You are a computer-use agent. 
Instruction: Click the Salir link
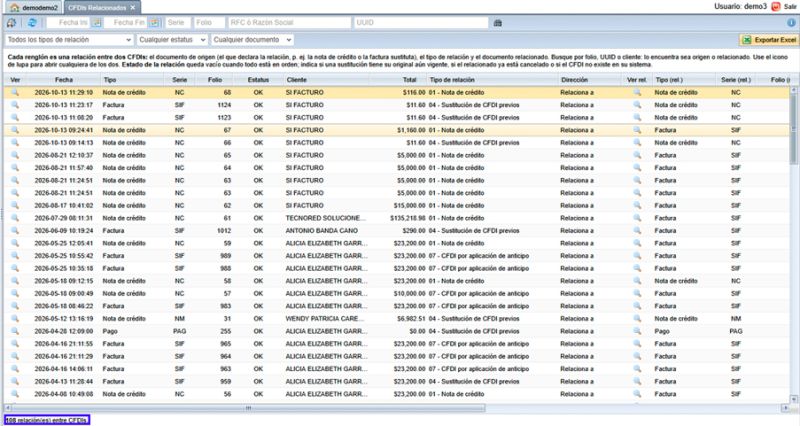790,7
